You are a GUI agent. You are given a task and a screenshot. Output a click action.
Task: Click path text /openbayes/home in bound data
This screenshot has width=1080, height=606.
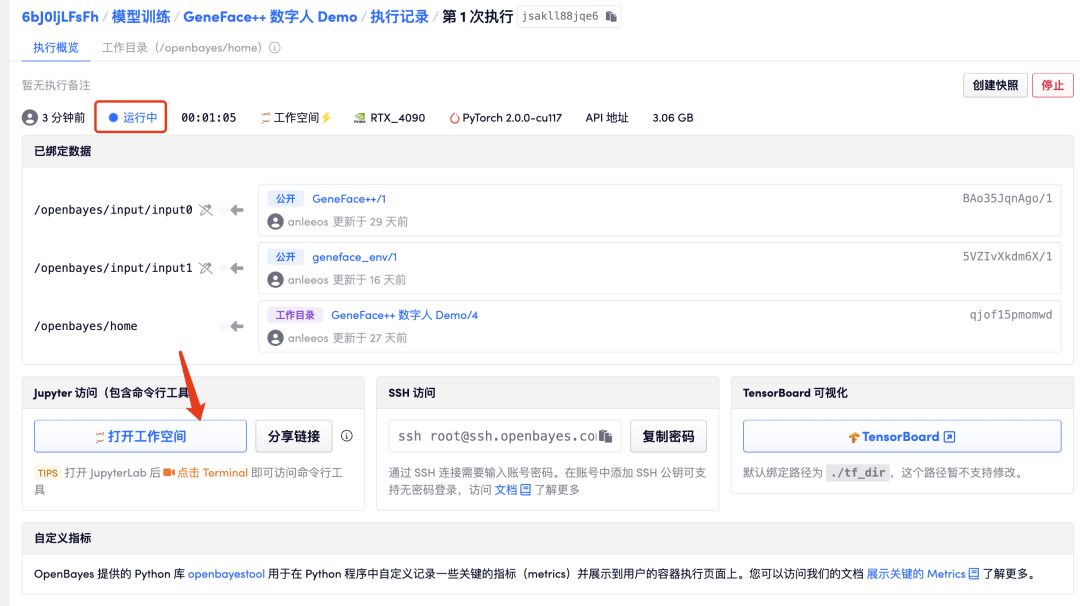tap(85, 326)
